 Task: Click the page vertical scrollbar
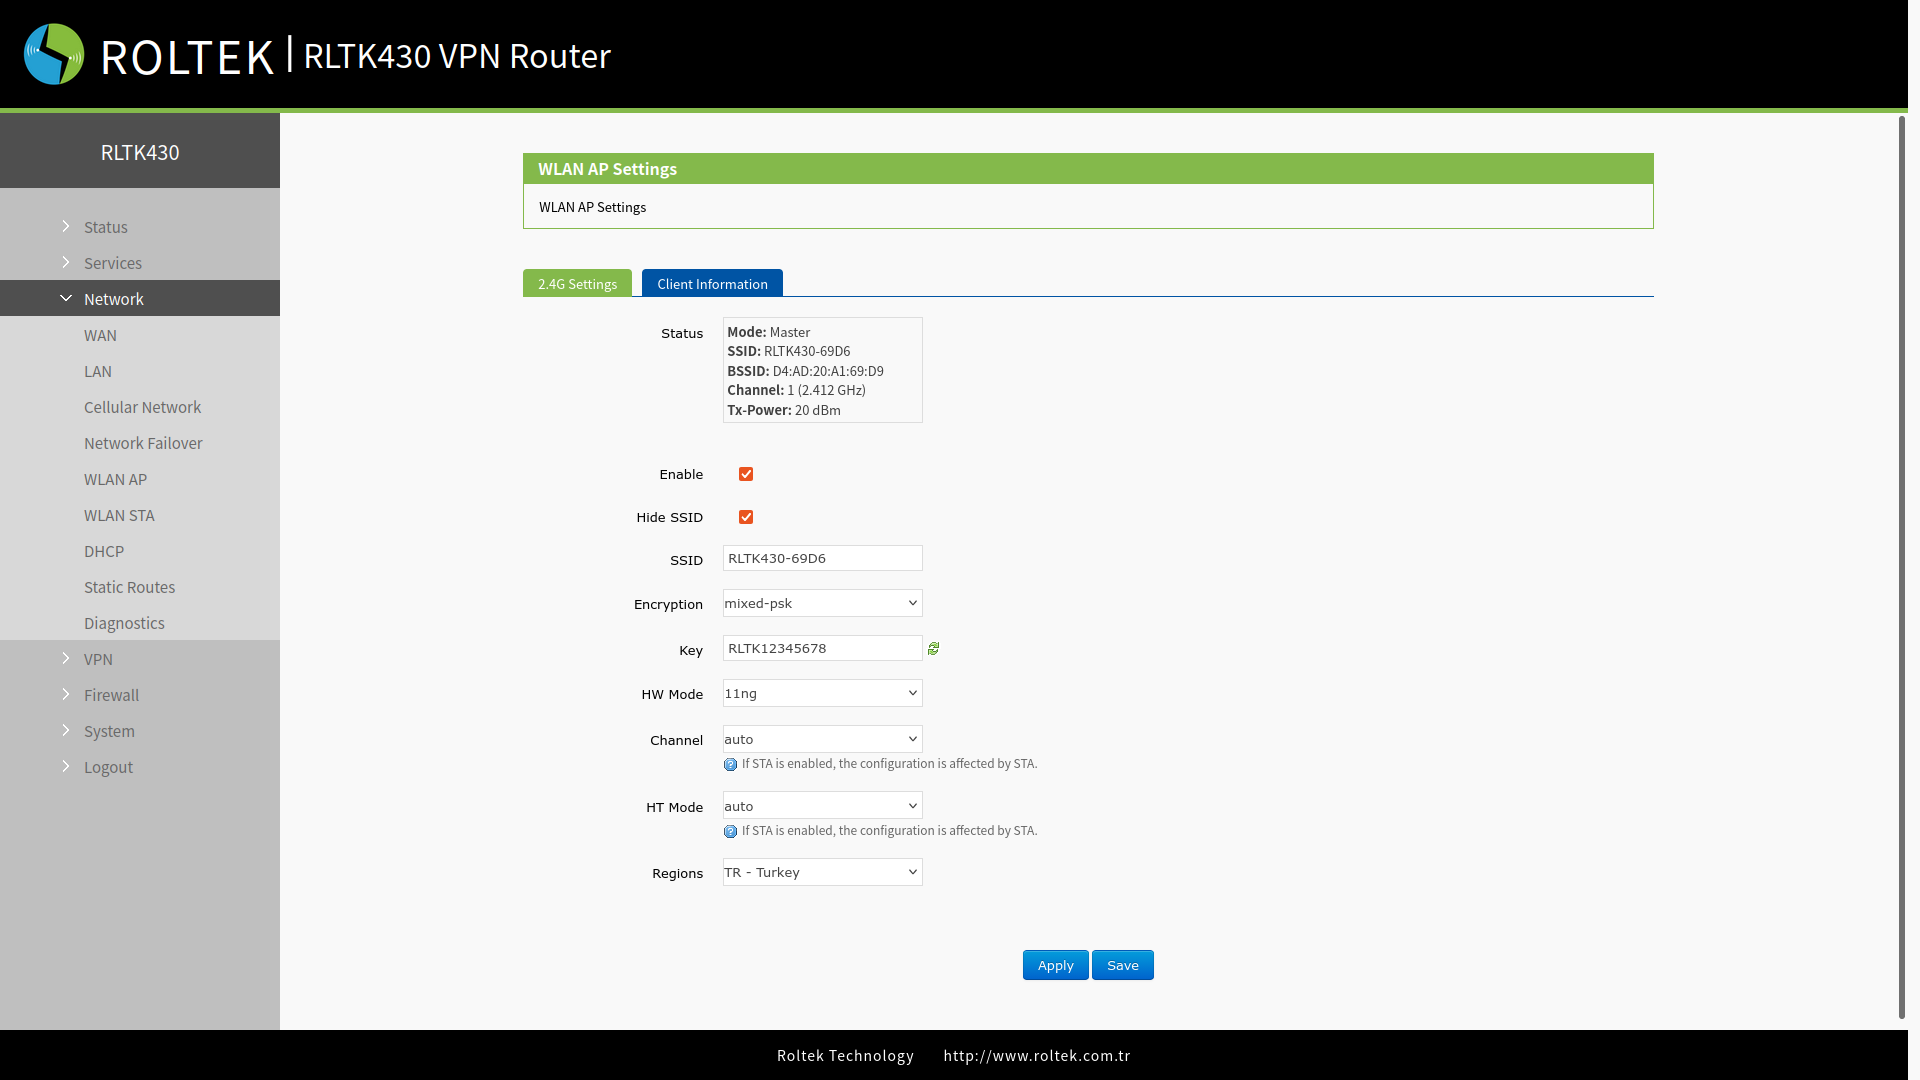point(1902,567)
